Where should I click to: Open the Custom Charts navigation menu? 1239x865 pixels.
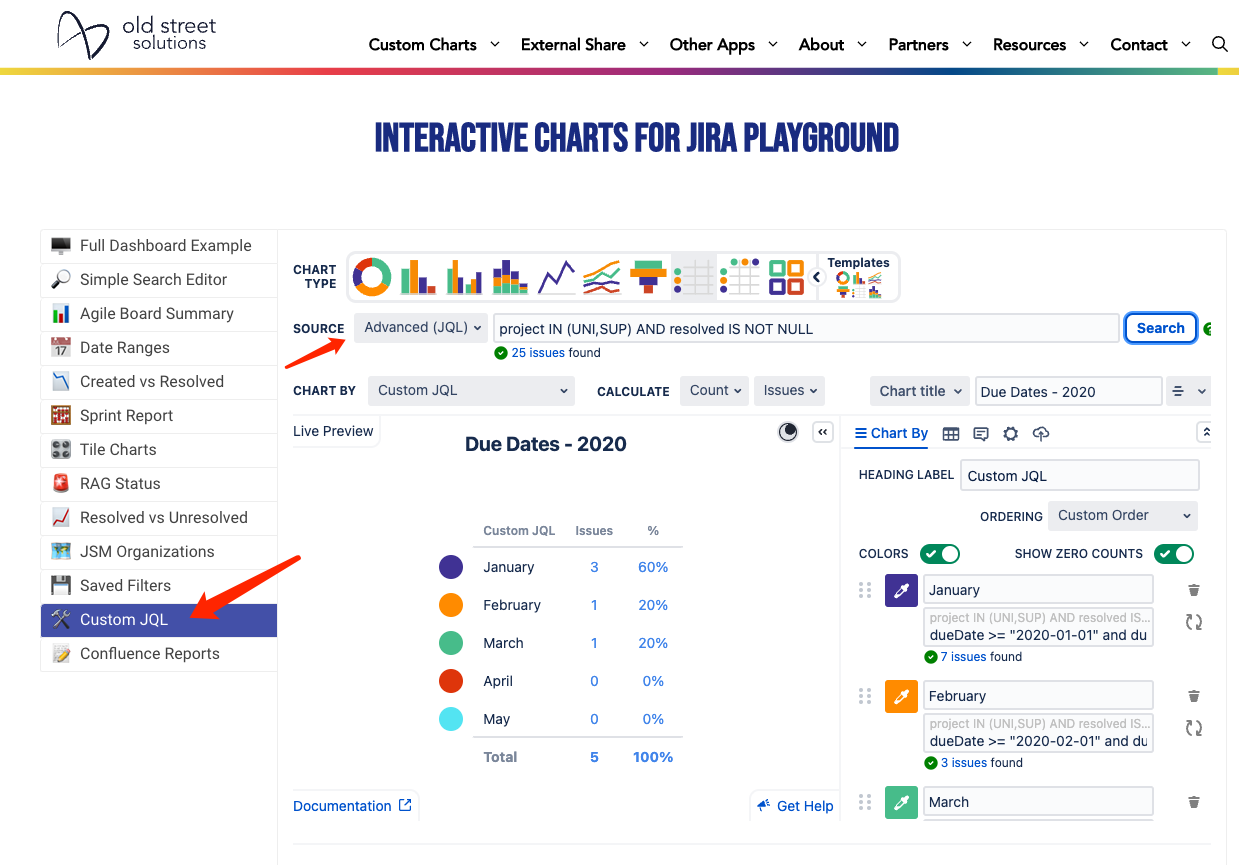click(436, 44)
